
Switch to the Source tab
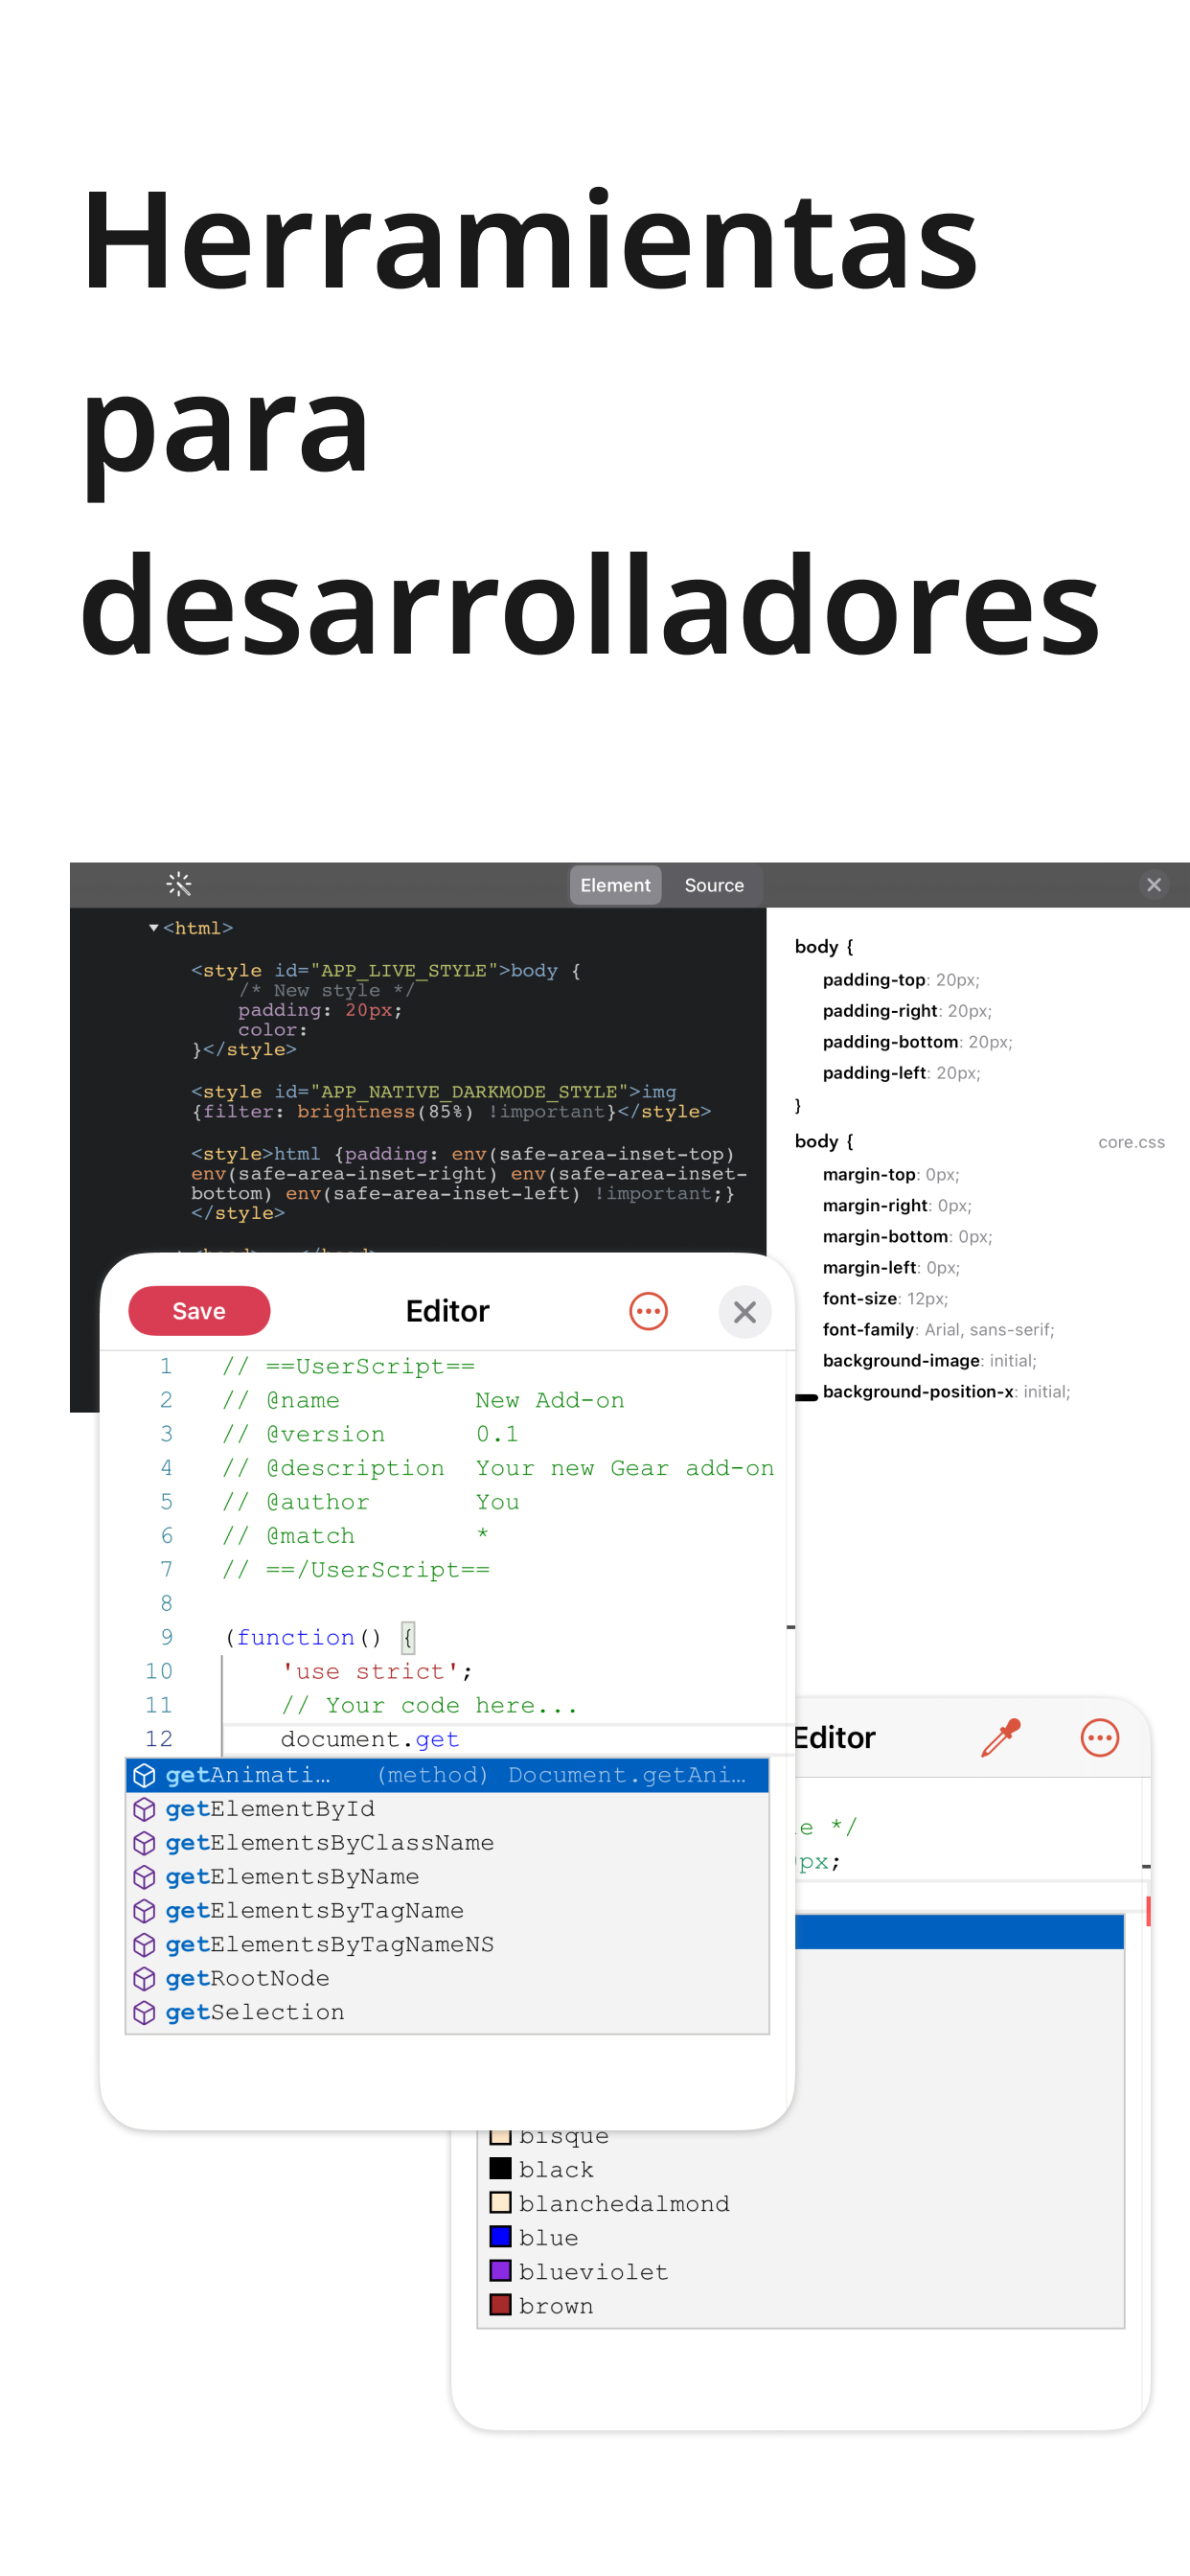point(714,885)
